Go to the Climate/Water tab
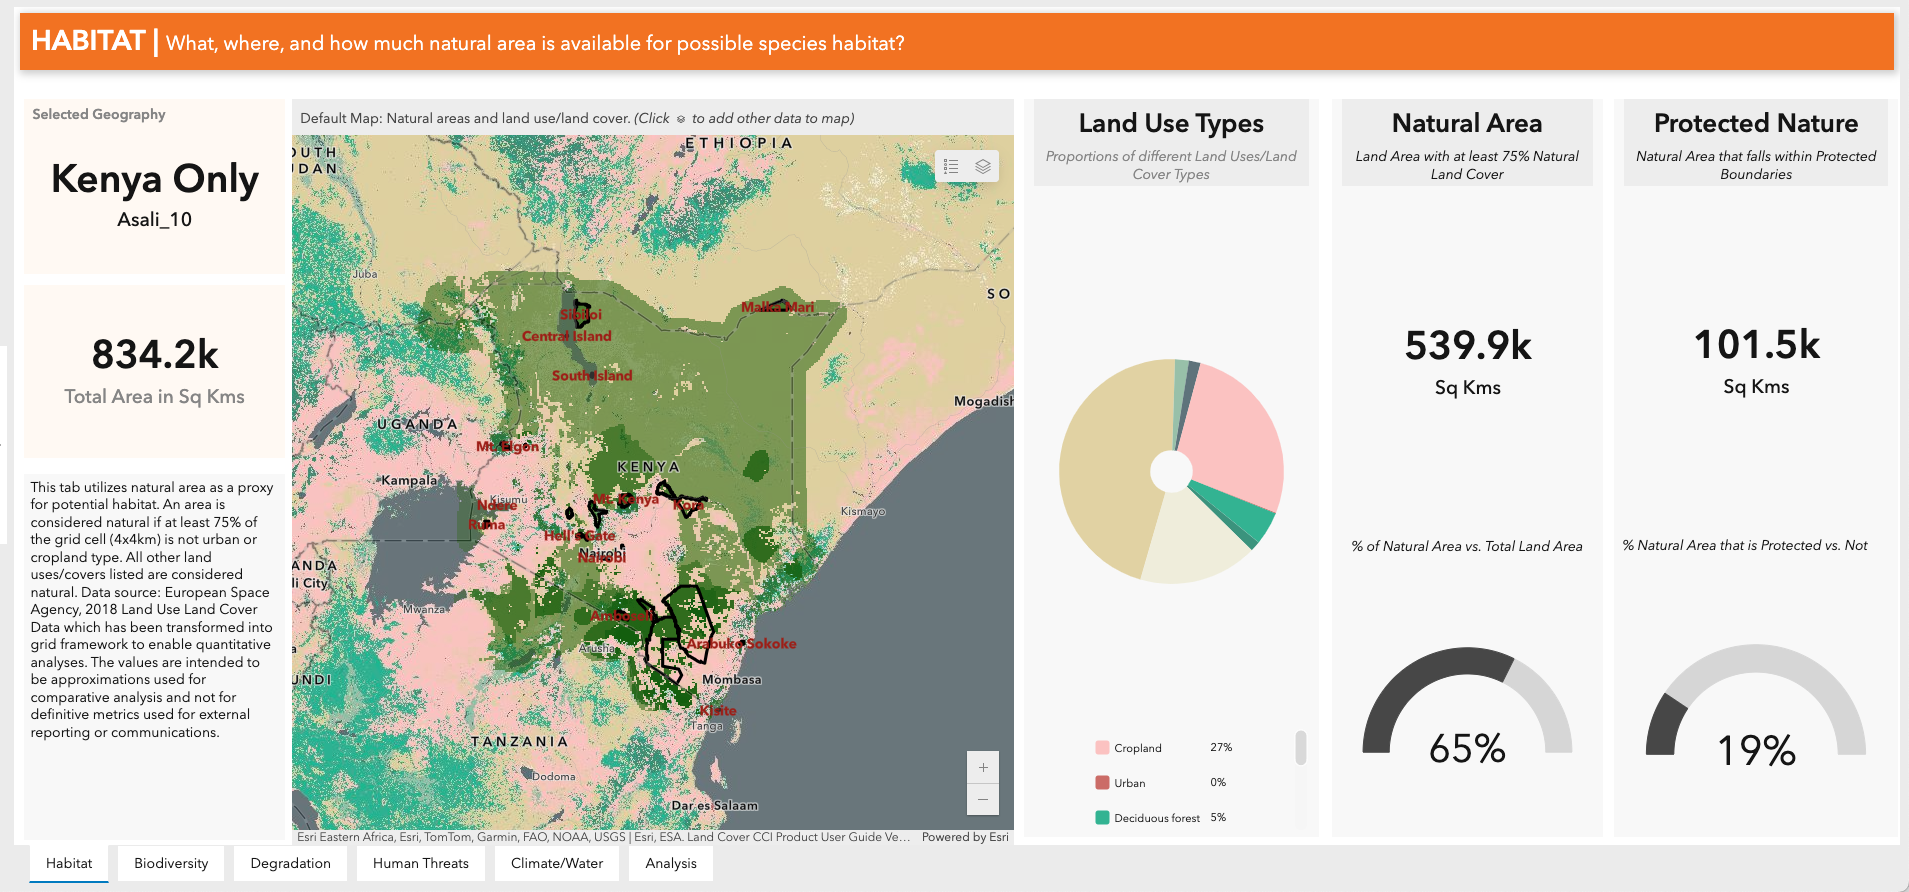 557,863
